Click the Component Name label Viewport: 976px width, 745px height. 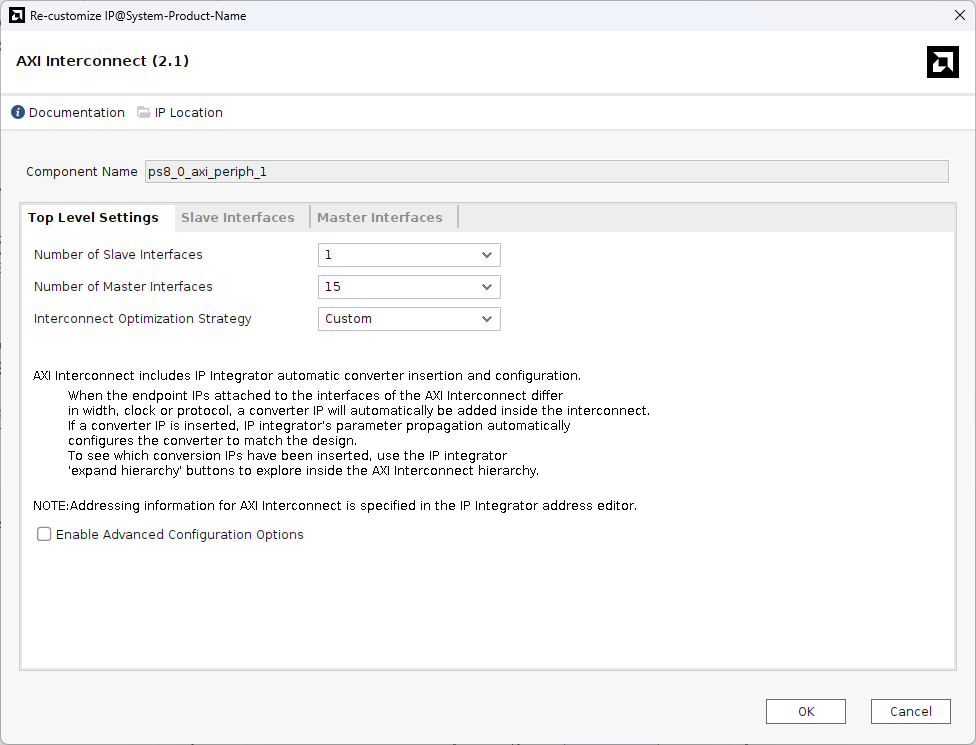82,171
